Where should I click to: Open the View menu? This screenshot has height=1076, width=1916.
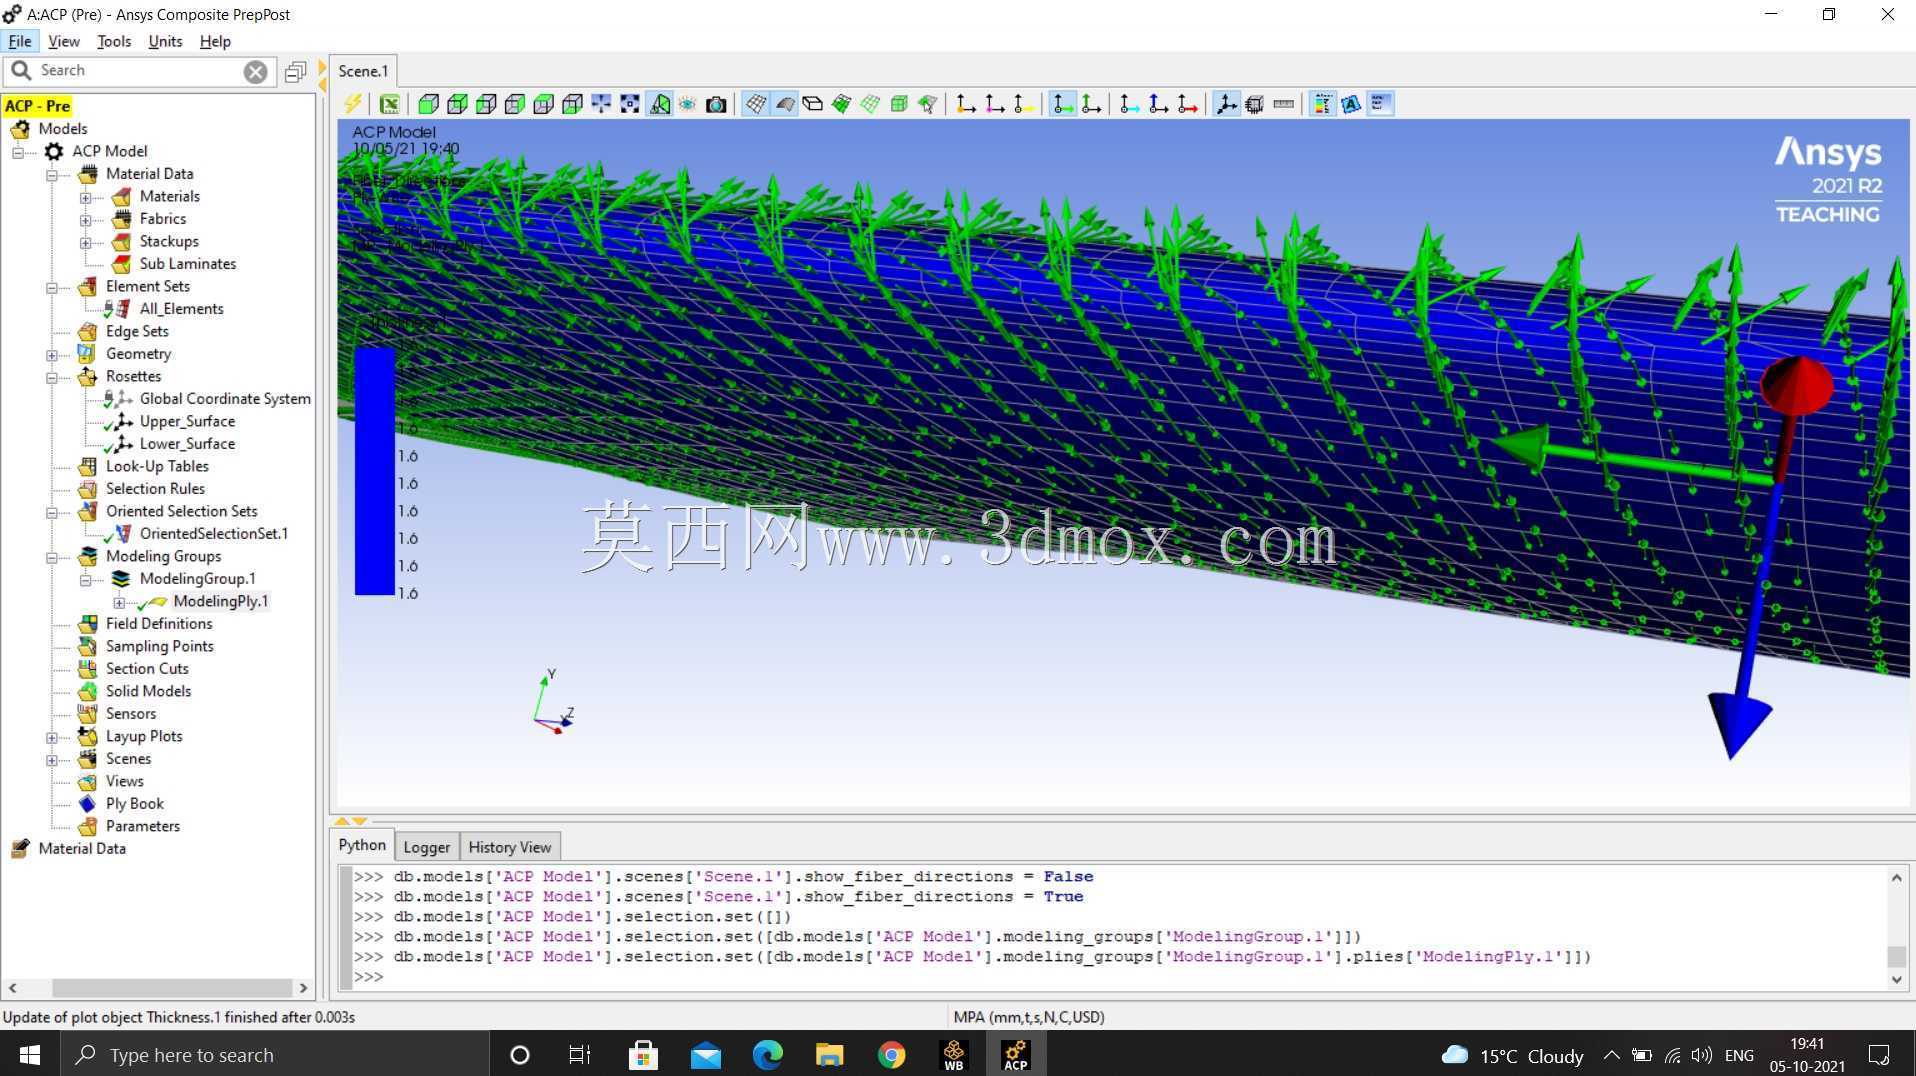pos(63,41)
